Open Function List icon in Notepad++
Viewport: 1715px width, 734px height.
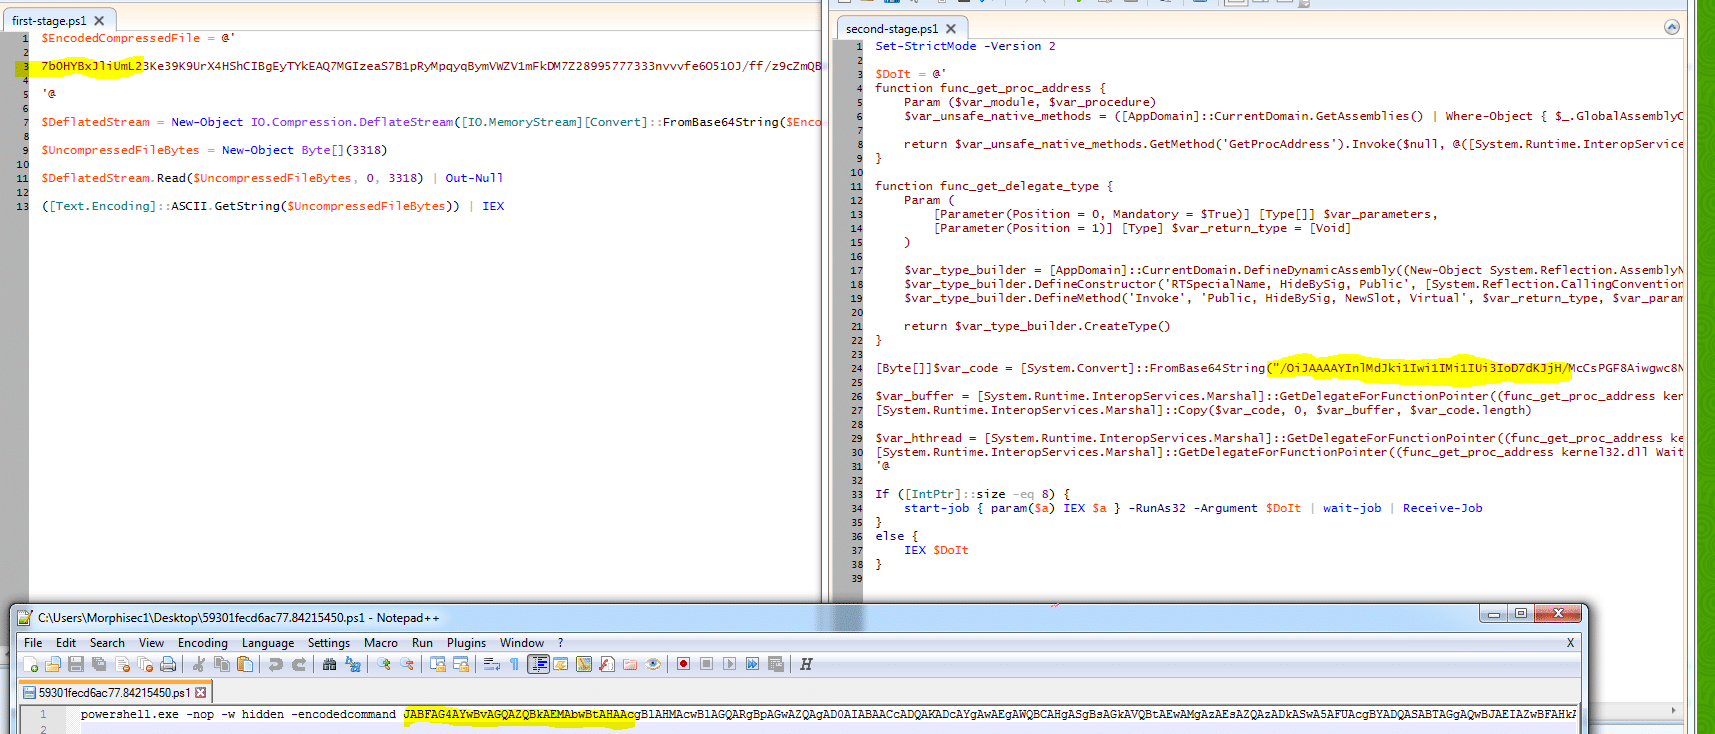(606, 664)
